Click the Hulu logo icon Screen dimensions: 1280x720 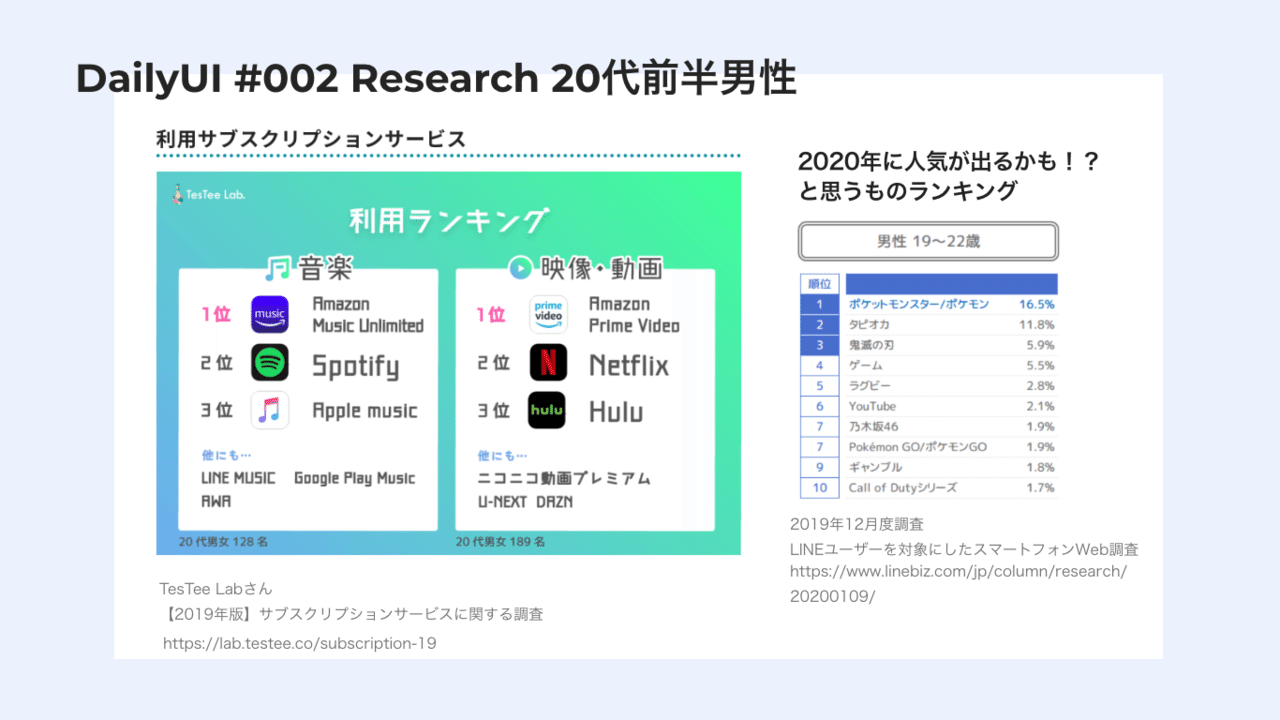coord(548,410)
